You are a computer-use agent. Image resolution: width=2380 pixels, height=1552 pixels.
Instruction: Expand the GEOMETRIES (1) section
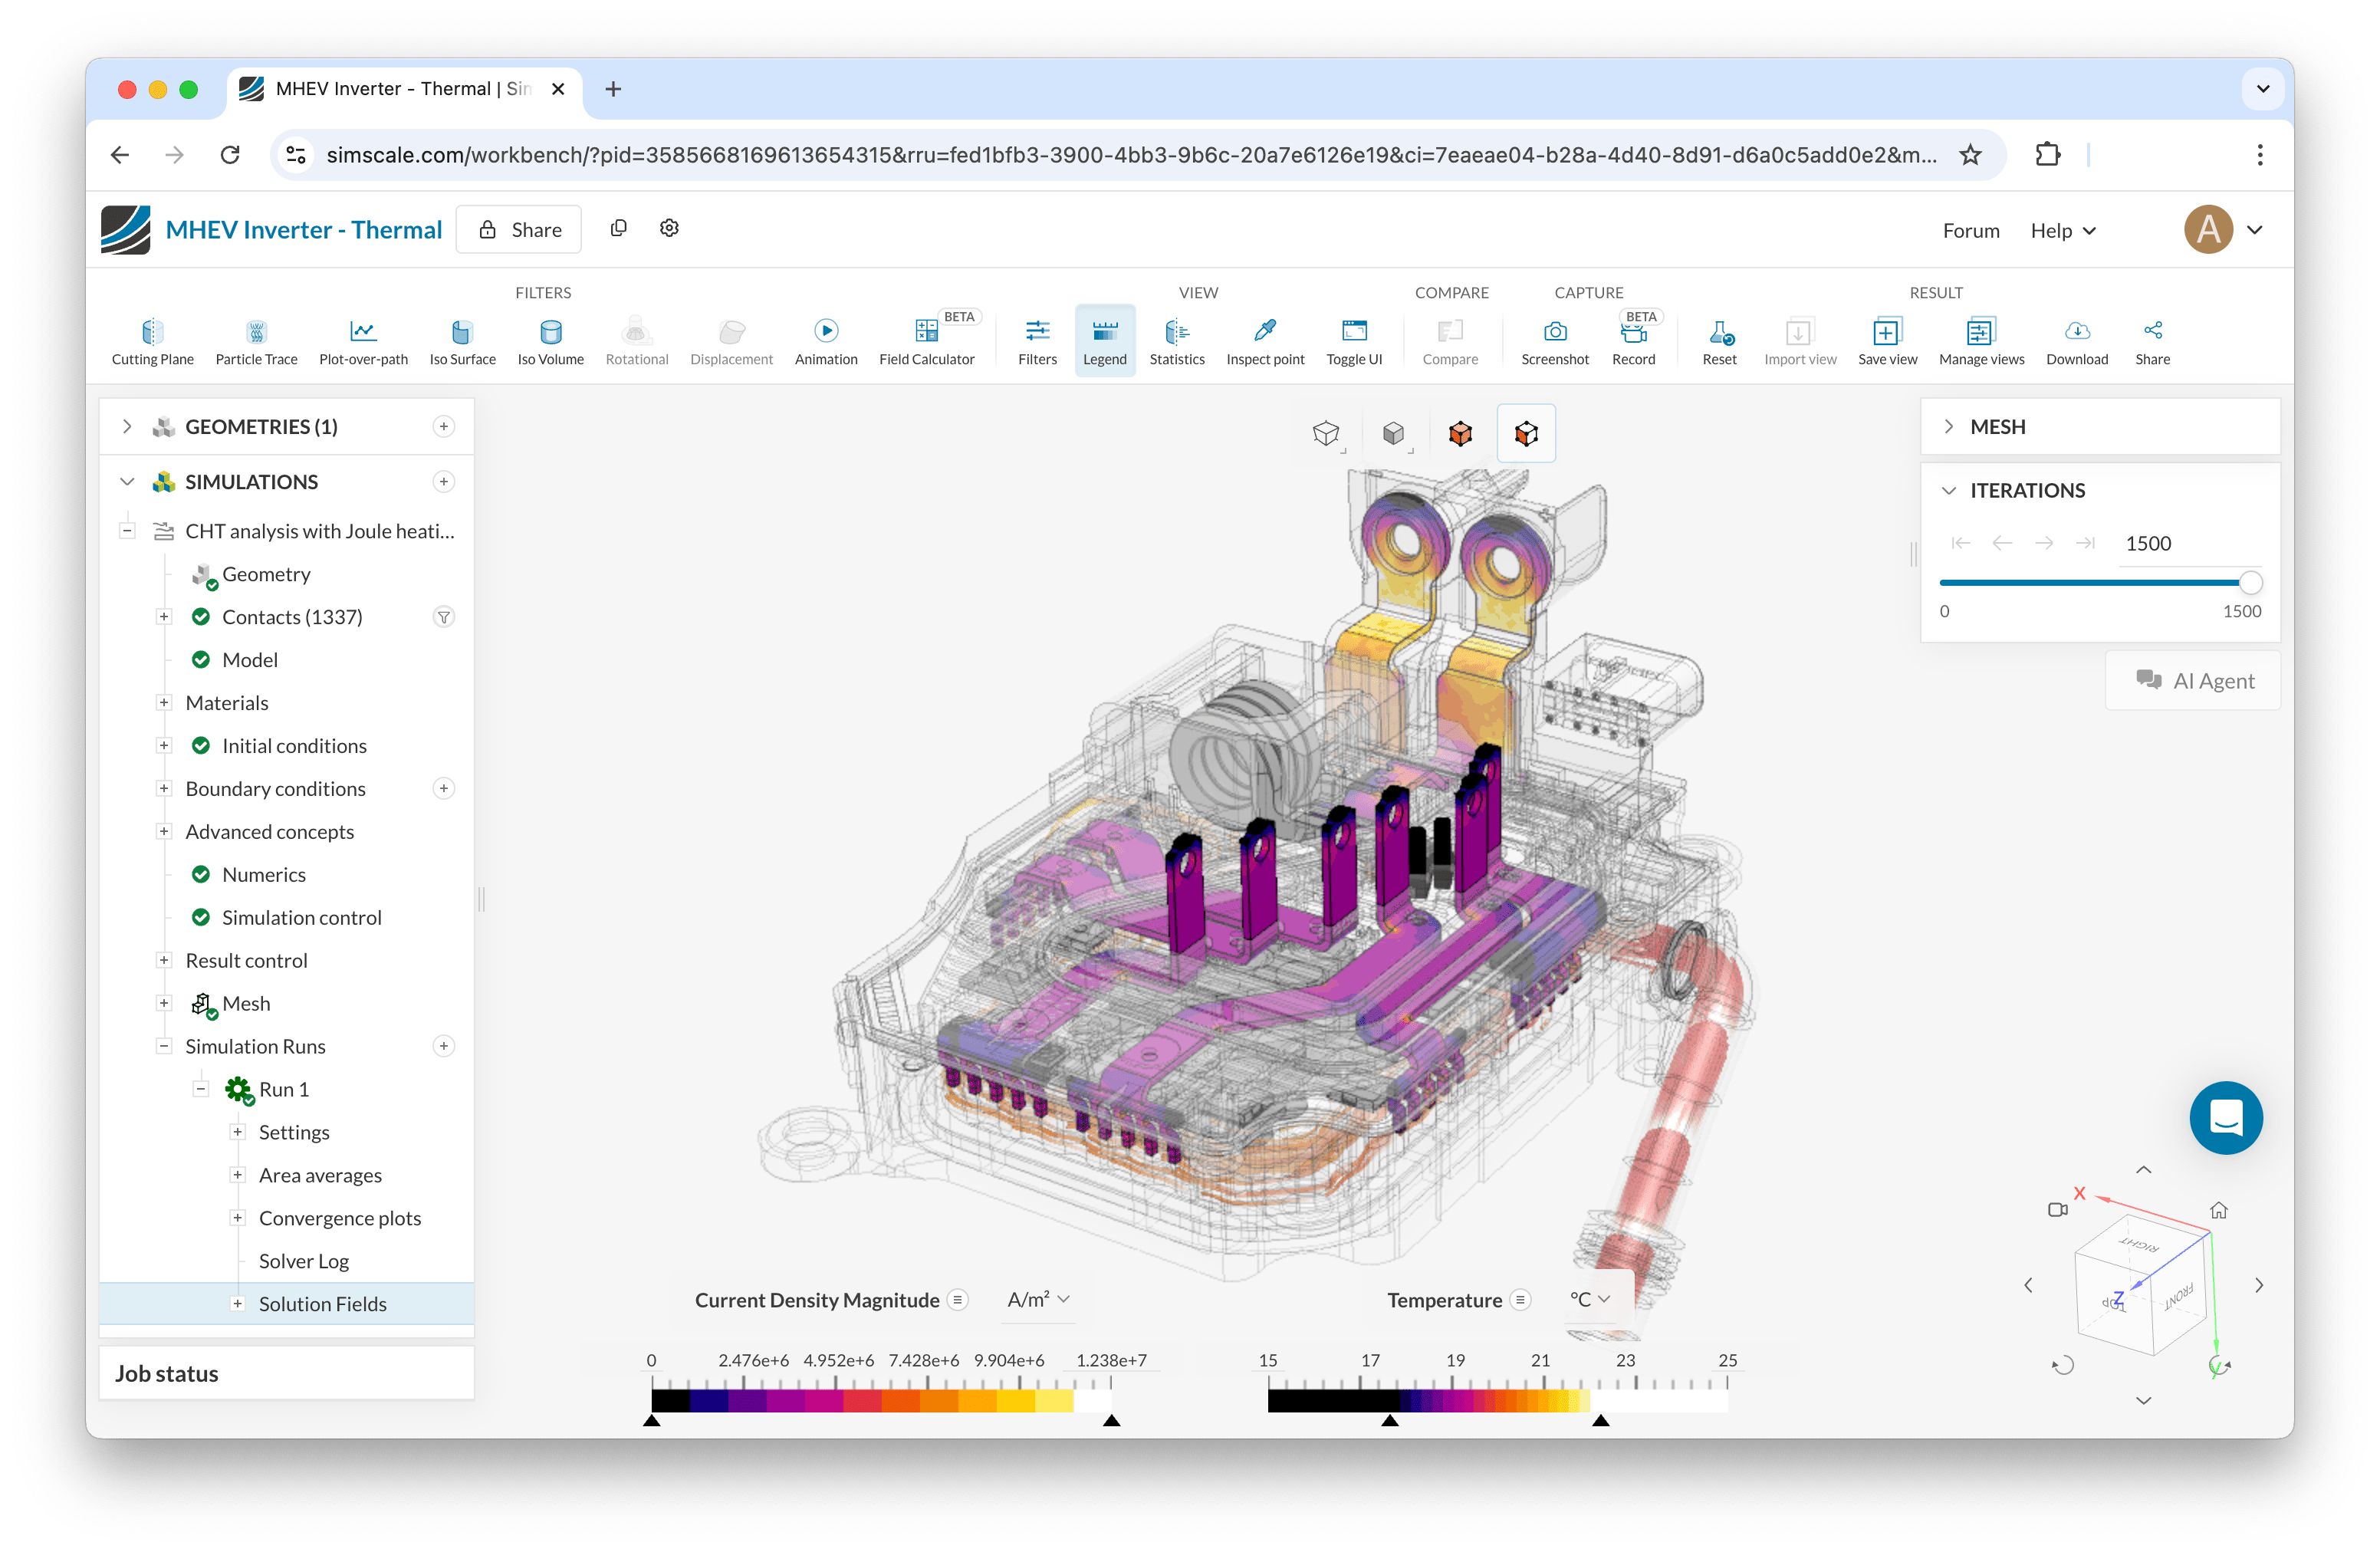pos(127,427)
